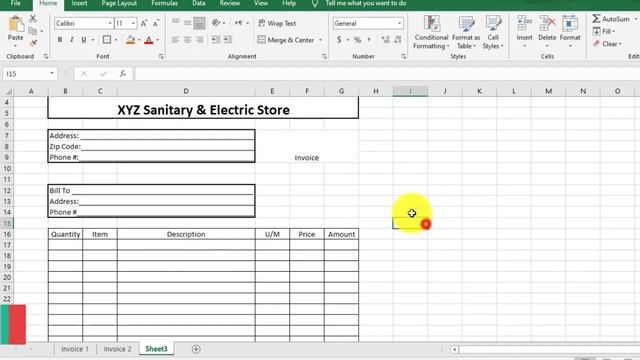Click Decrease Decimal icon
The width and height of the screenshot is (640, 360).
tap(398, 40)
